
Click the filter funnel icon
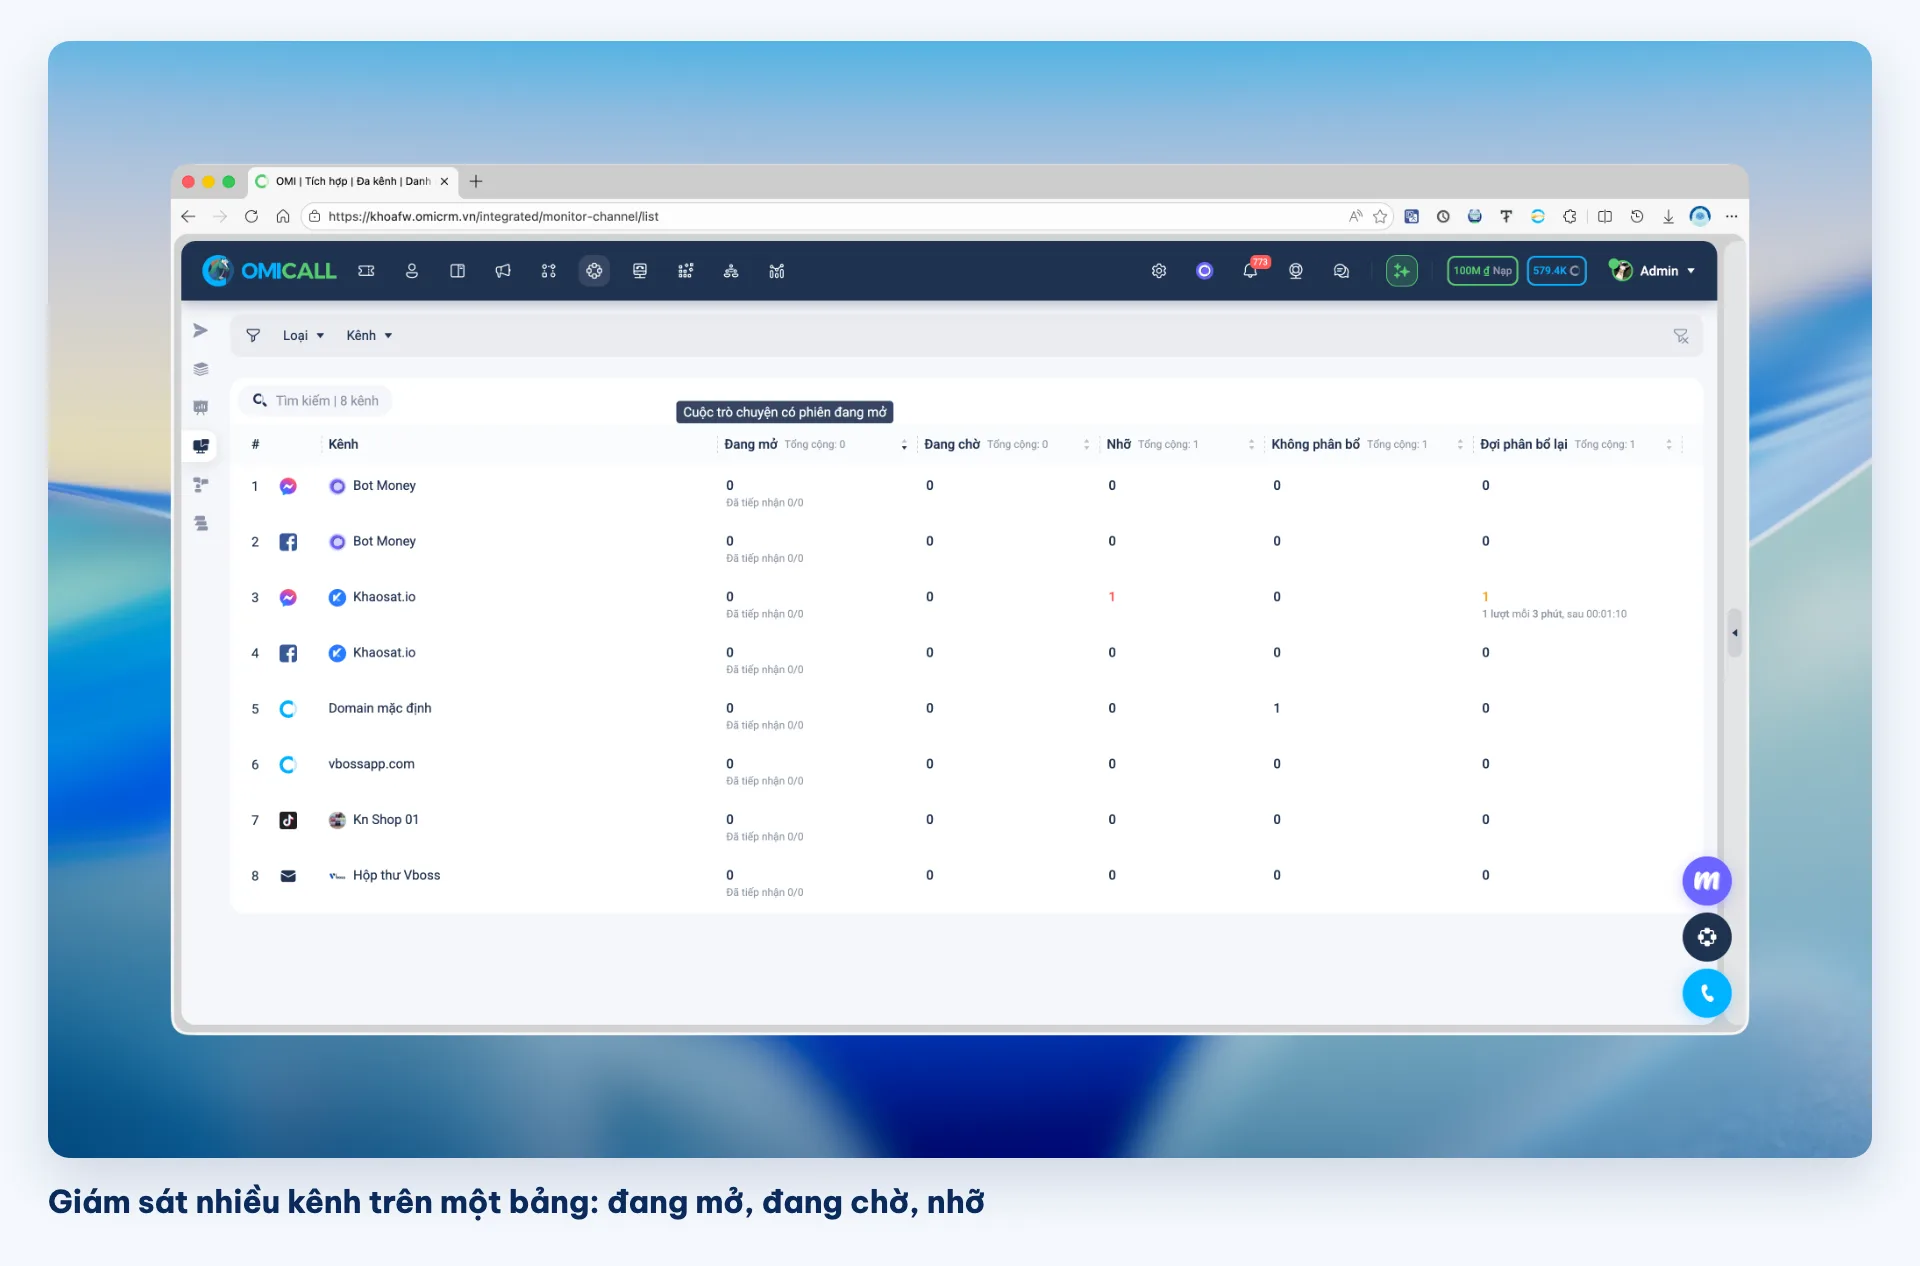point(253,336)
